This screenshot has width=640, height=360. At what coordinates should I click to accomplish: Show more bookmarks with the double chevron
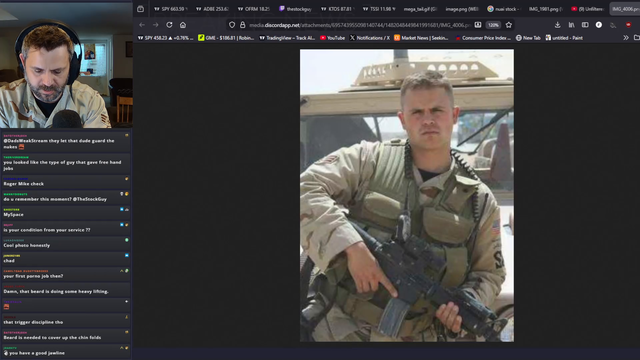(x=626, y=38)
